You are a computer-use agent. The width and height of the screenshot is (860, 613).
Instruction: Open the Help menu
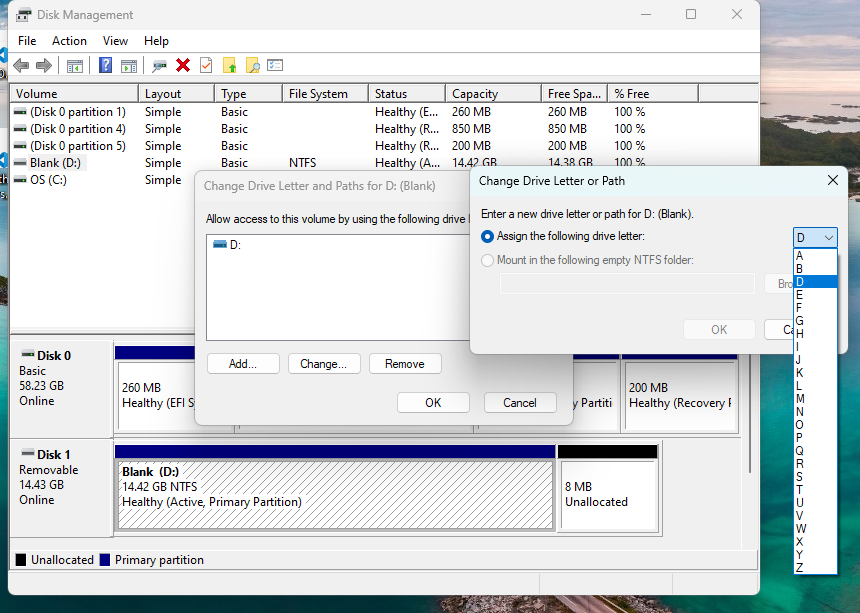coord(156,41)
